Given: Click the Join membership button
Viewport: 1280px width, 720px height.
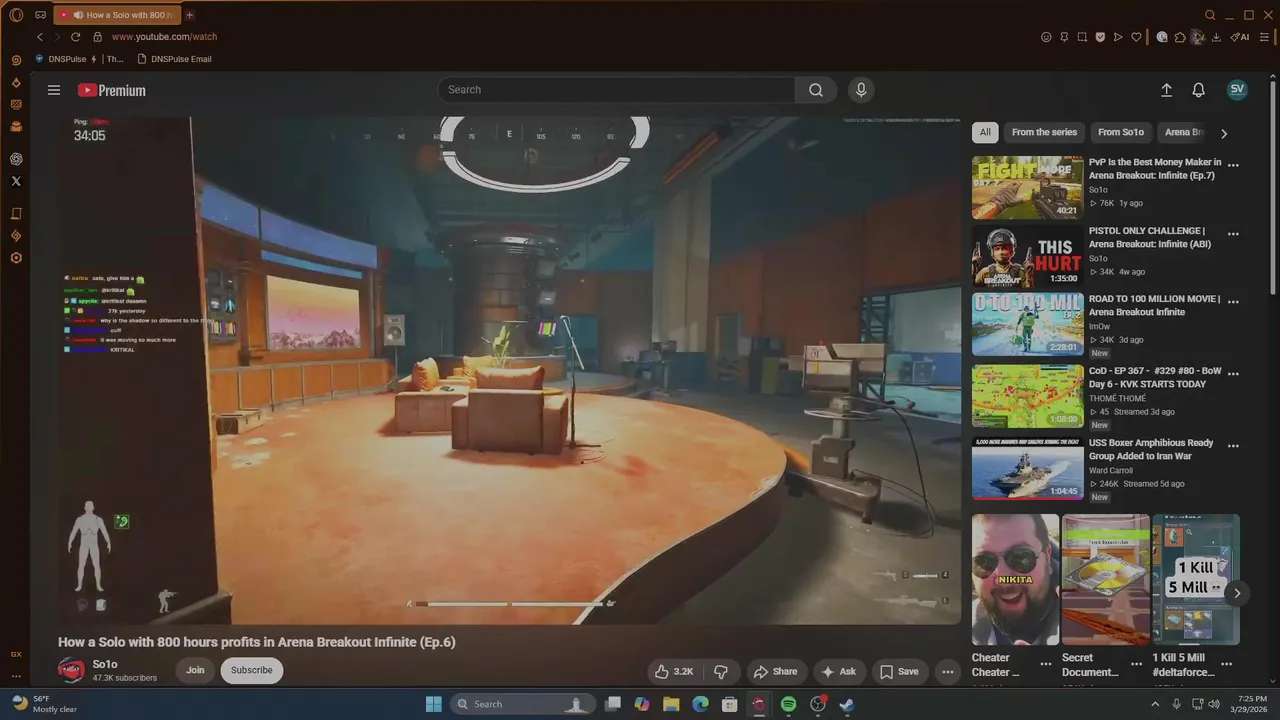Looking at the screenshot, I should click(x=195, y=670).
